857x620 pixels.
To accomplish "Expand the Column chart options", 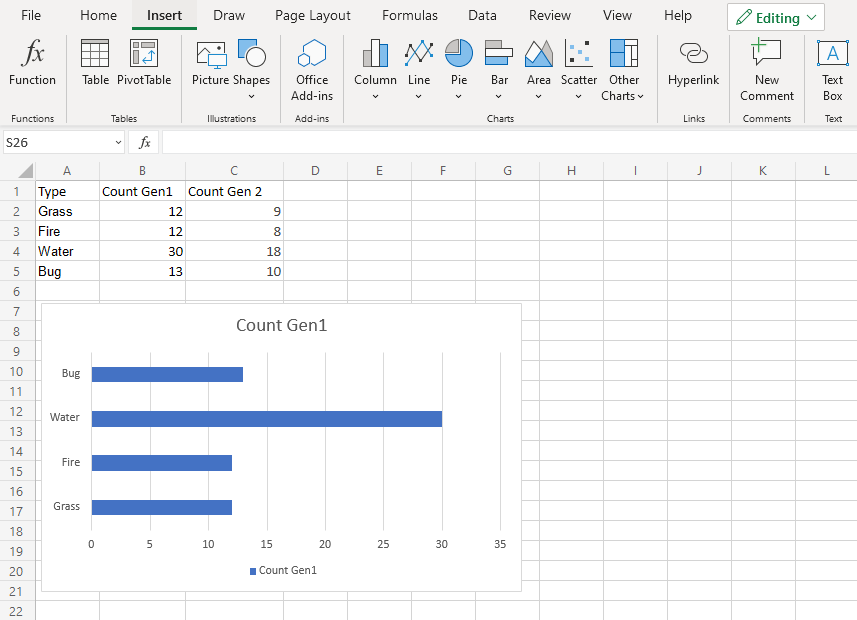I will pyautogui.click(x=375, y=96).
